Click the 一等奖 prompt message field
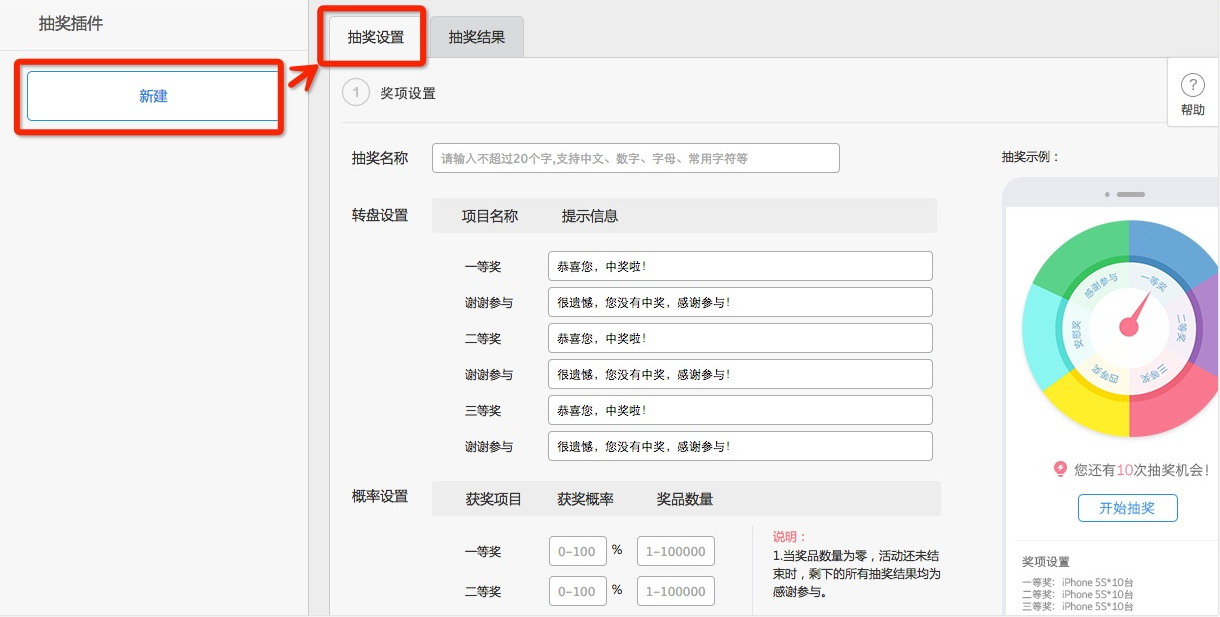Image resolution: width=1220 pixels, height=617 pixels. [740, 266]
